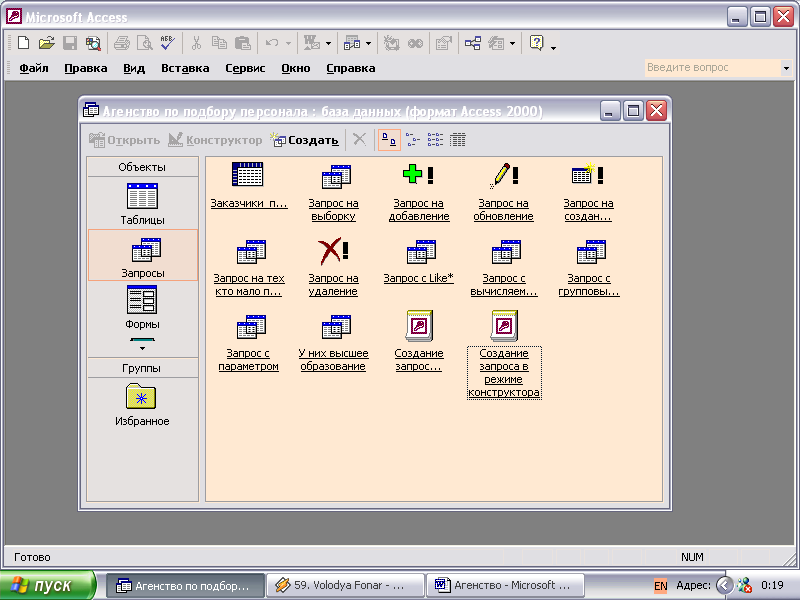Image resolution: width=800 pixels, height=600 pixels.
Task: Click the New database toolbar icon
Action: (23, 43)
